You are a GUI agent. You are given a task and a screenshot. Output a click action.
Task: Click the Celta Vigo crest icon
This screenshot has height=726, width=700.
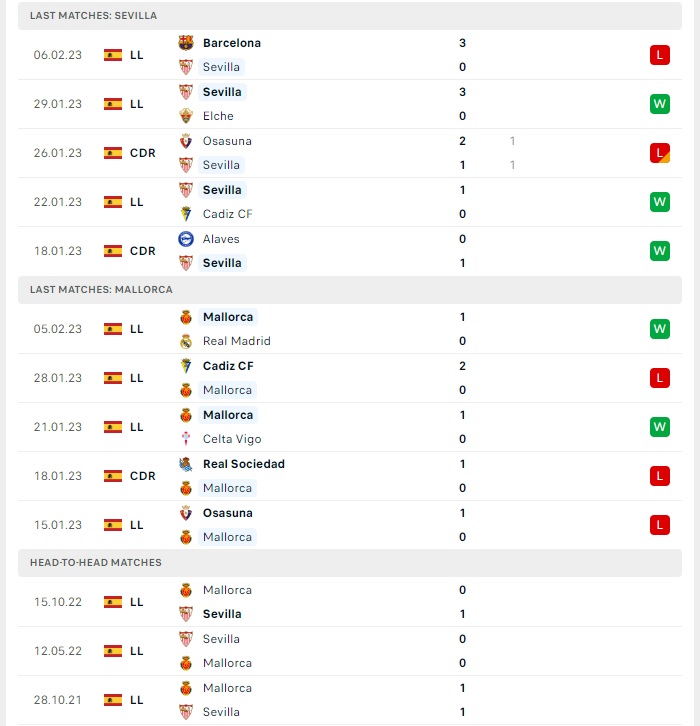[186, 438]
